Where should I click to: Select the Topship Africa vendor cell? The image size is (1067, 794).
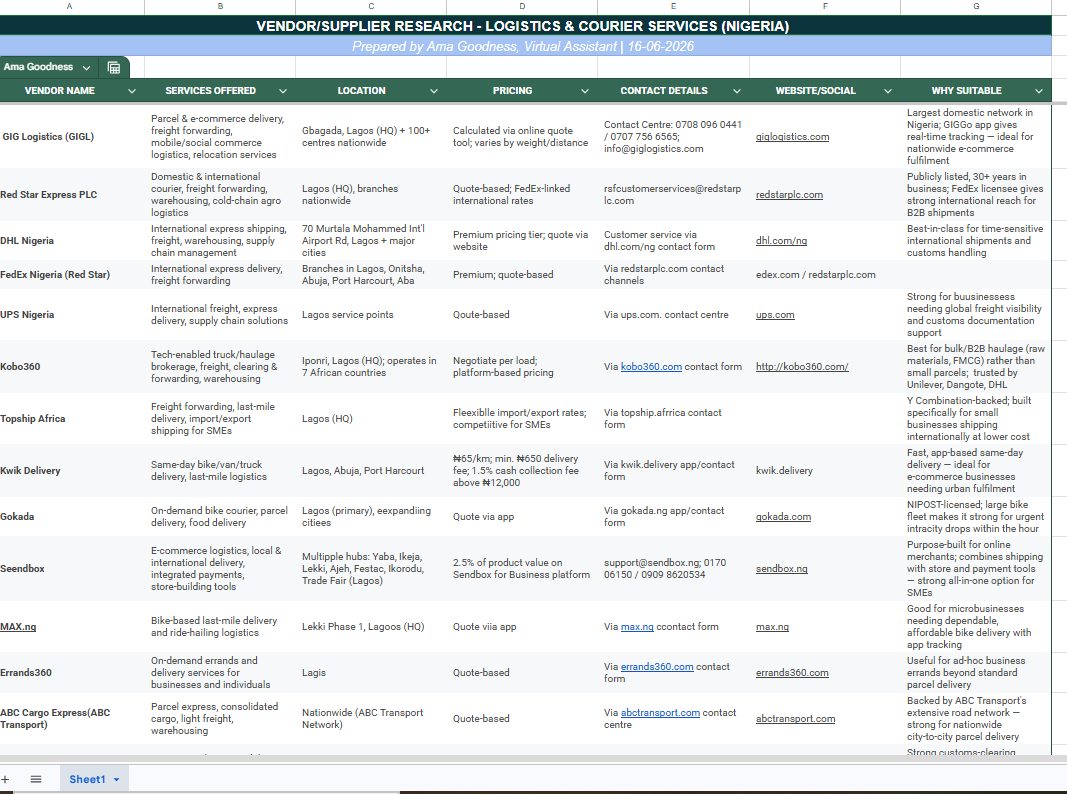click(72, 418)
